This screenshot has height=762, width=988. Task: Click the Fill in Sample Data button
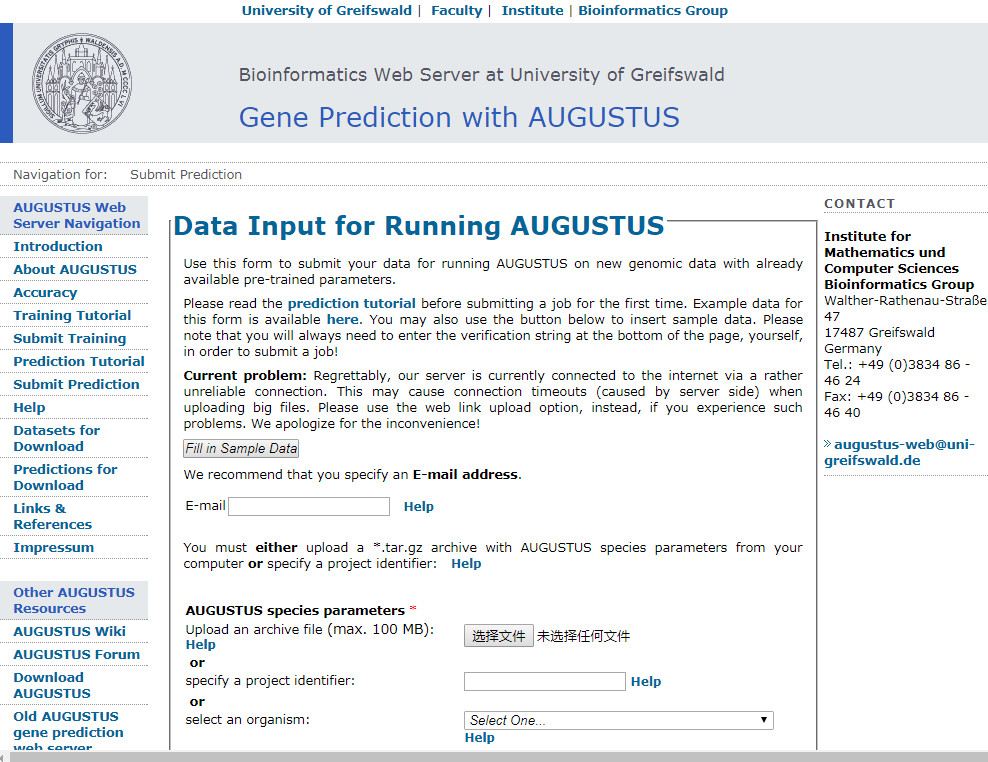tap(241, 448)
